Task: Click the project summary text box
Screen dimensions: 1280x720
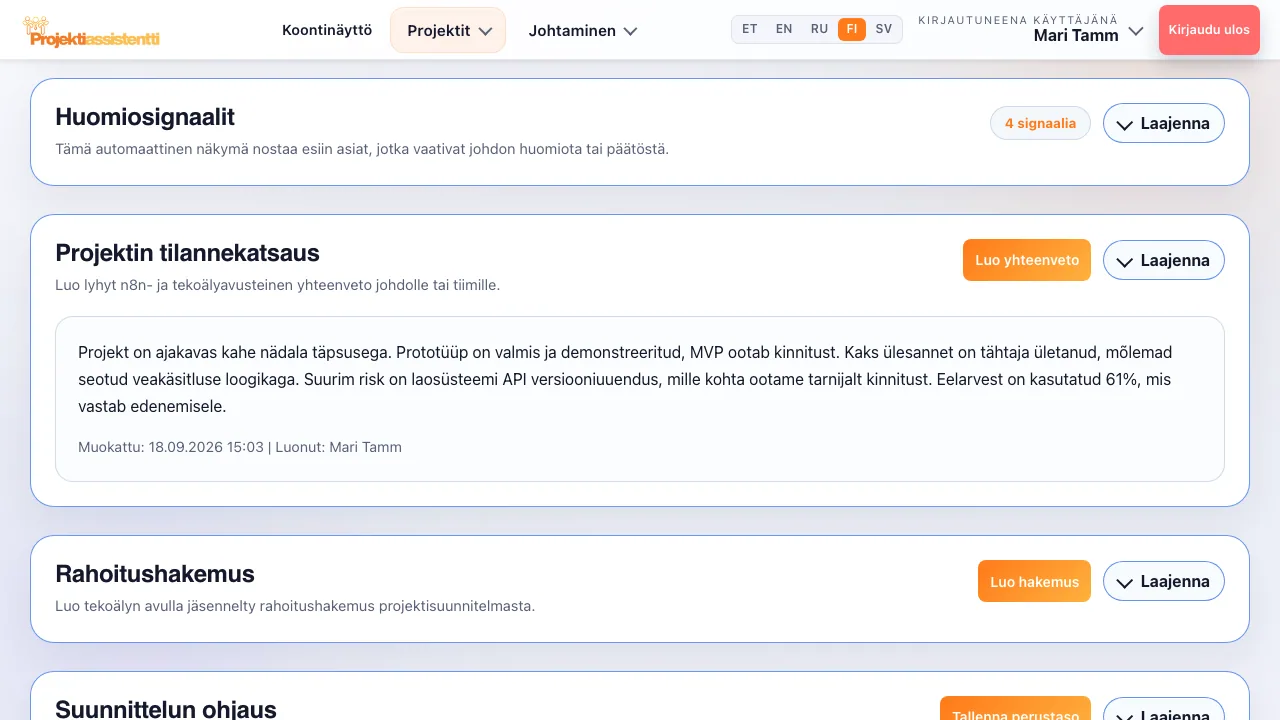Action: (x=640, y=399)
